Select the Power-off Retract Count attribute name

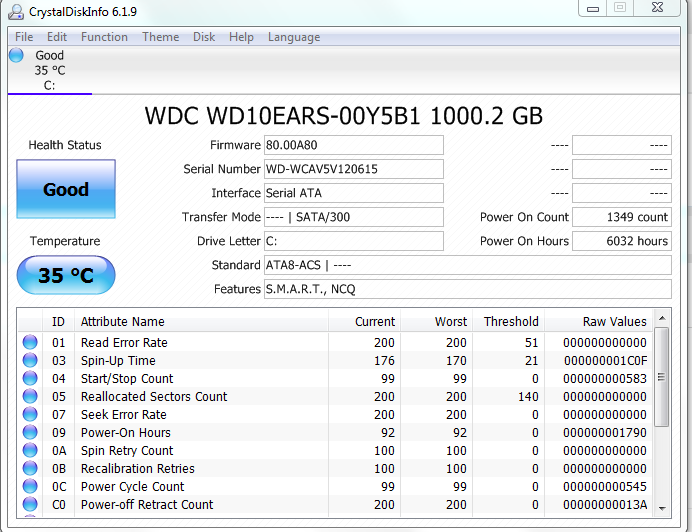pos(147,505)
